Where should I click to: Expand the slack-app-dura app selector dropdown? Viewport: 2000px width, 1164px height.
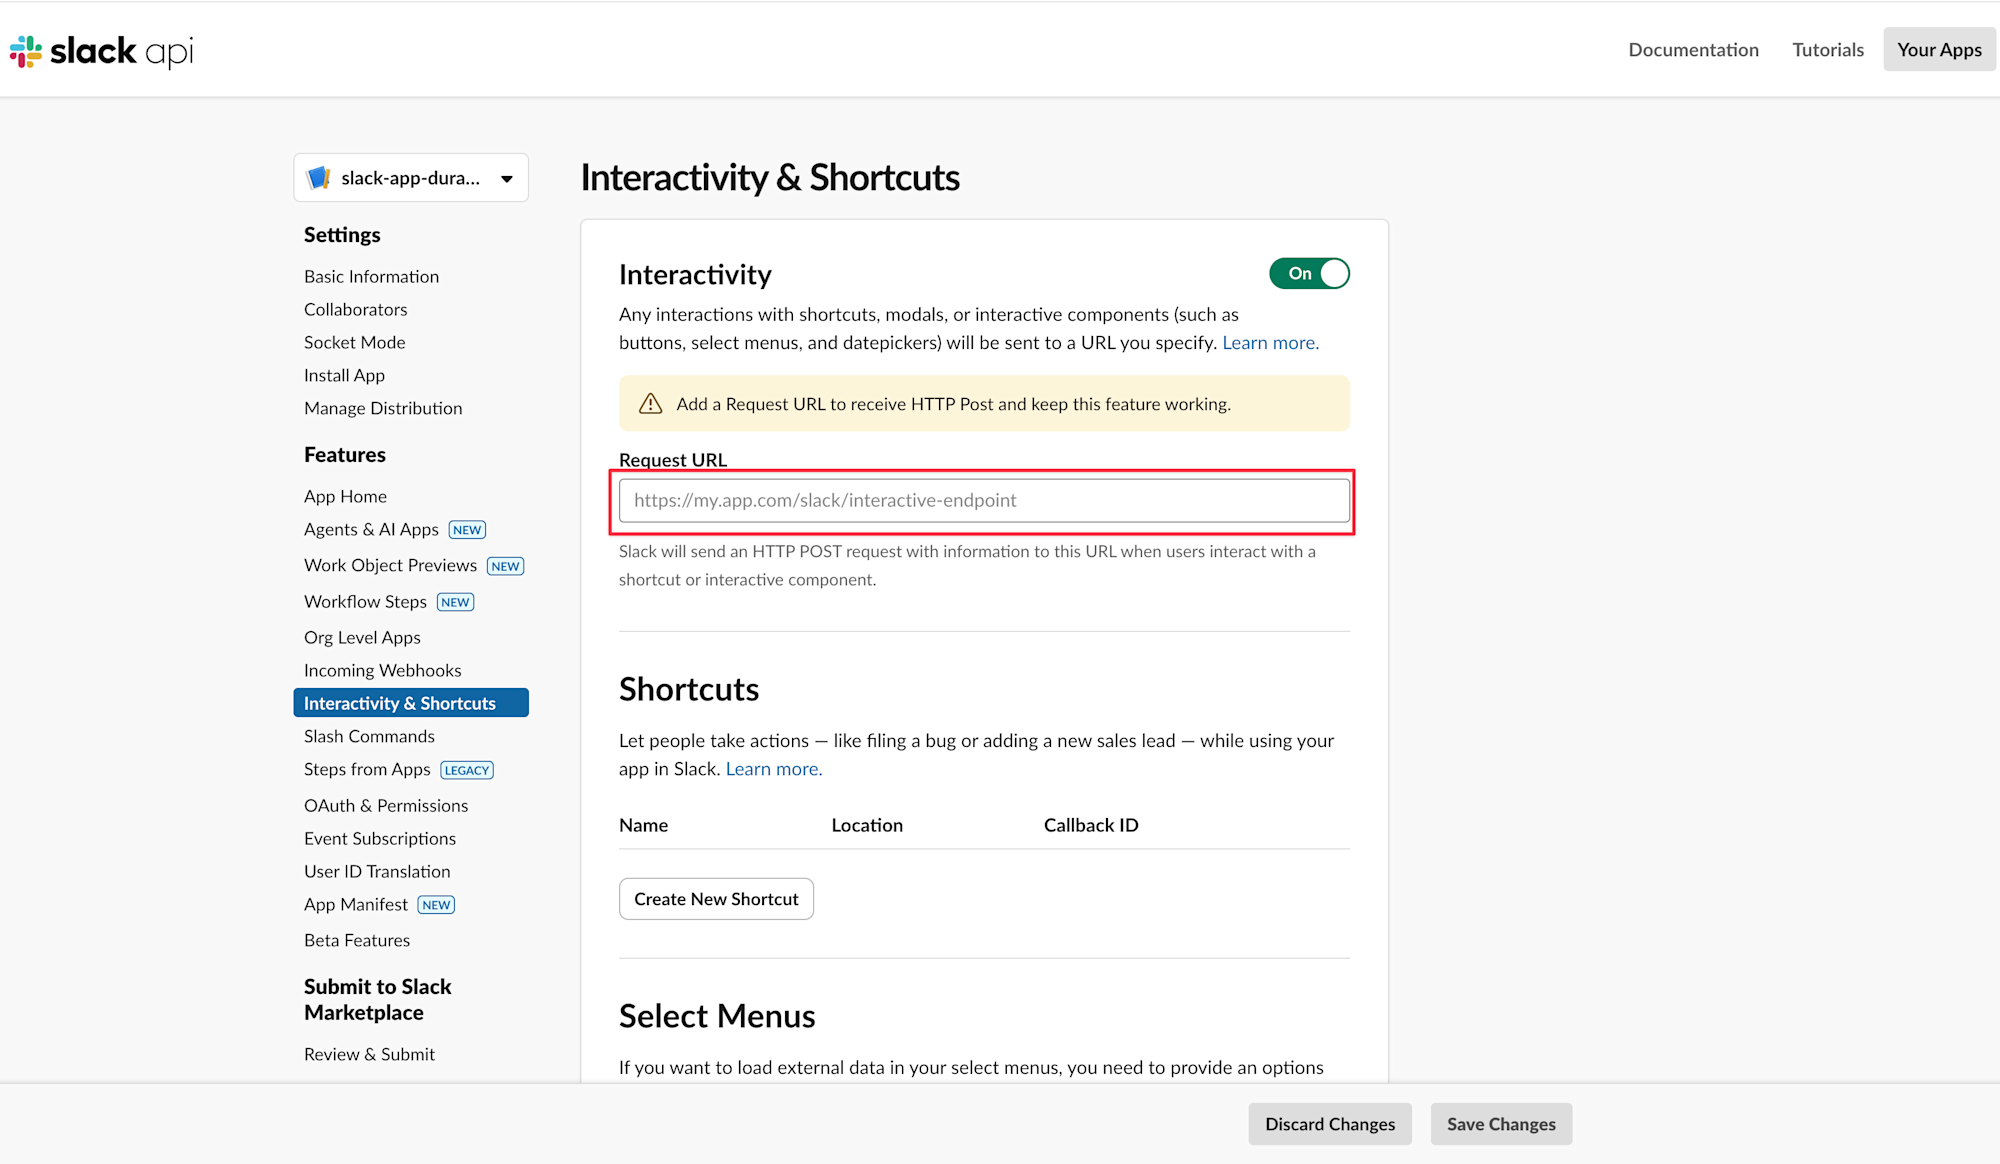[x=507, y=179]
